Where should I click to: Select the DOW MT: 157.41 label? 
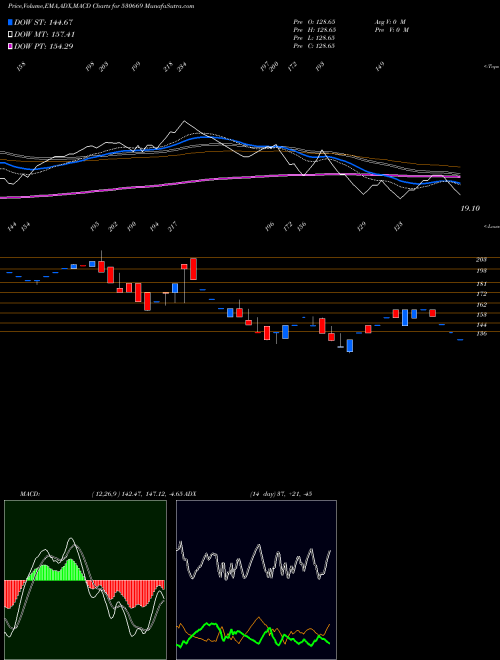coord(44,35)
